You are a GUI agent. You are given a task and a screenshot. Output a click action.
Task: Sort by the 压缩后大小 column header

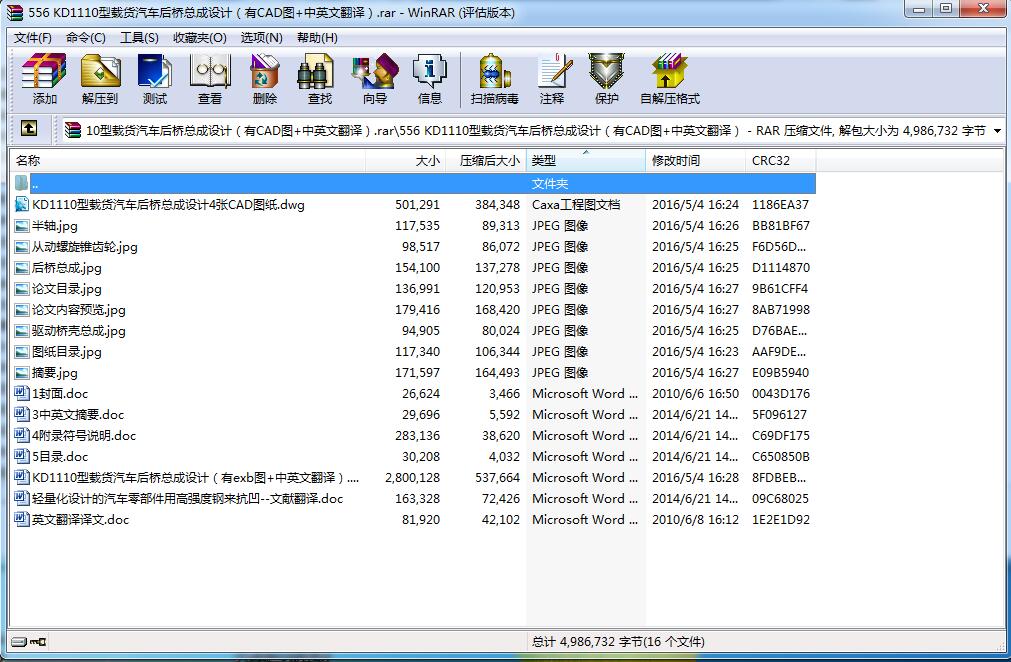tap(486, 161)
